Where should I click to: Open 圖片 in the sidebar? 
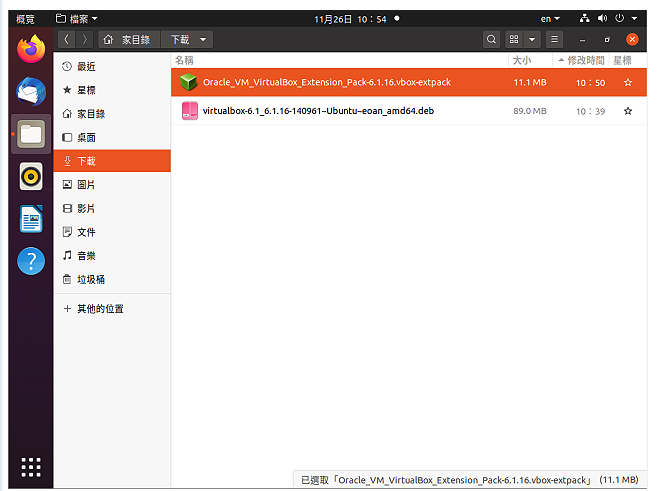(x=112, y=185)
